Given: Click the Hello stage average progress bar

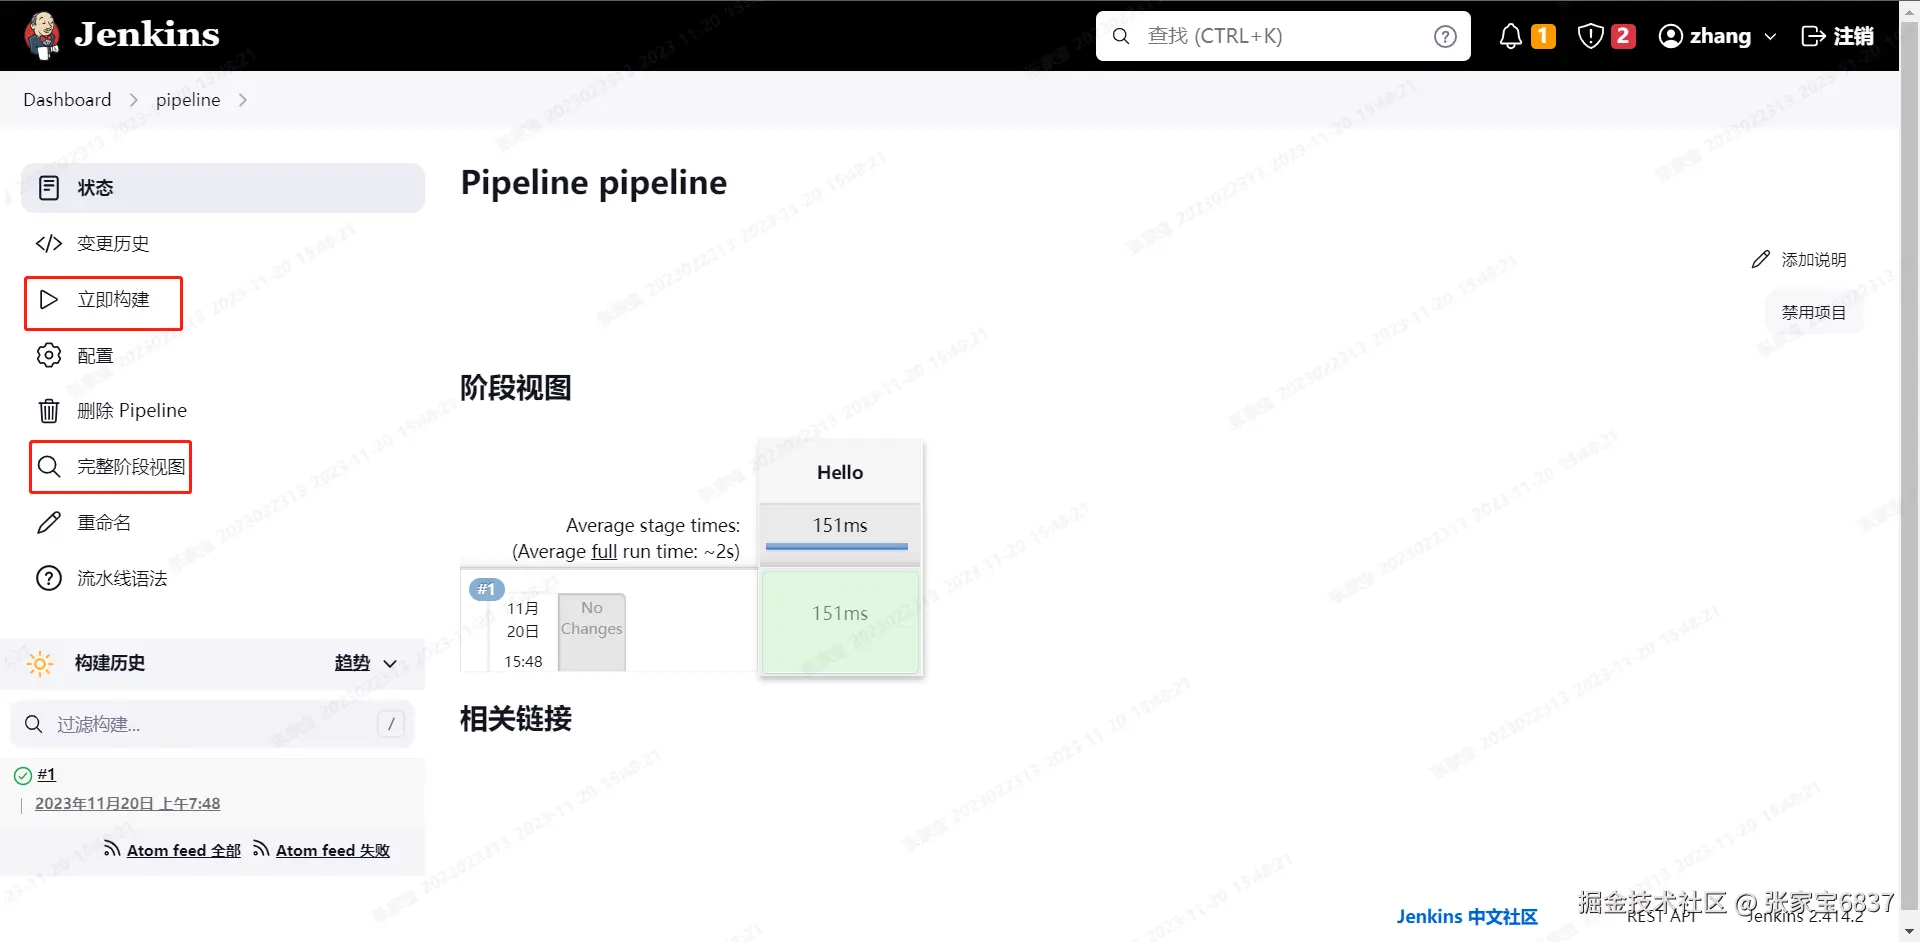Looking at the screenshot, I should (837, 546).
